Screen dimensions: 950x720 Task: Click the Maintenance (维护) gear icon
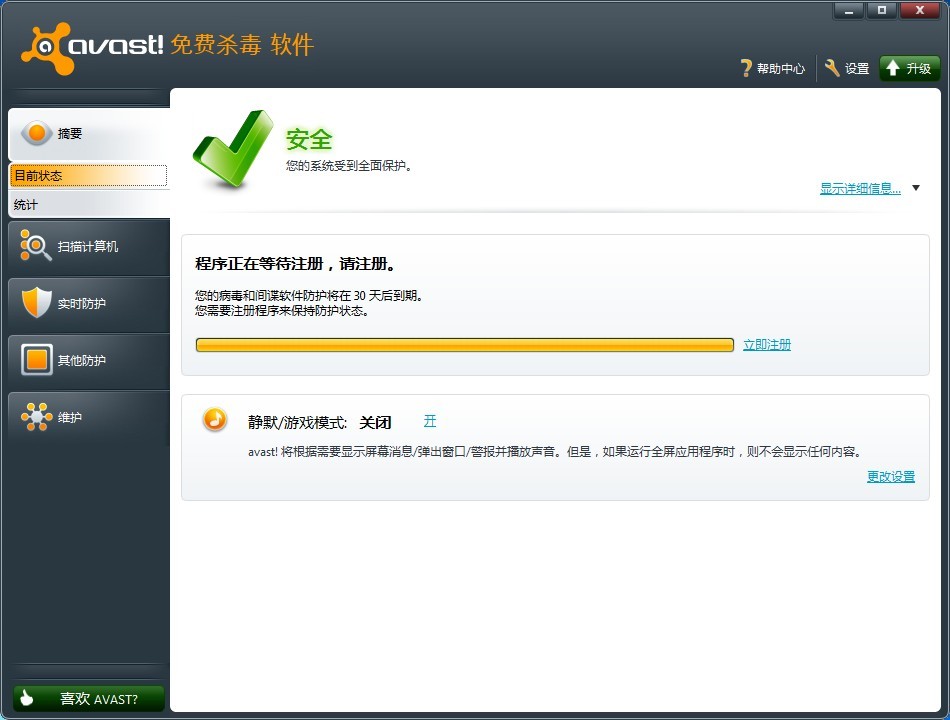point(36,417)
